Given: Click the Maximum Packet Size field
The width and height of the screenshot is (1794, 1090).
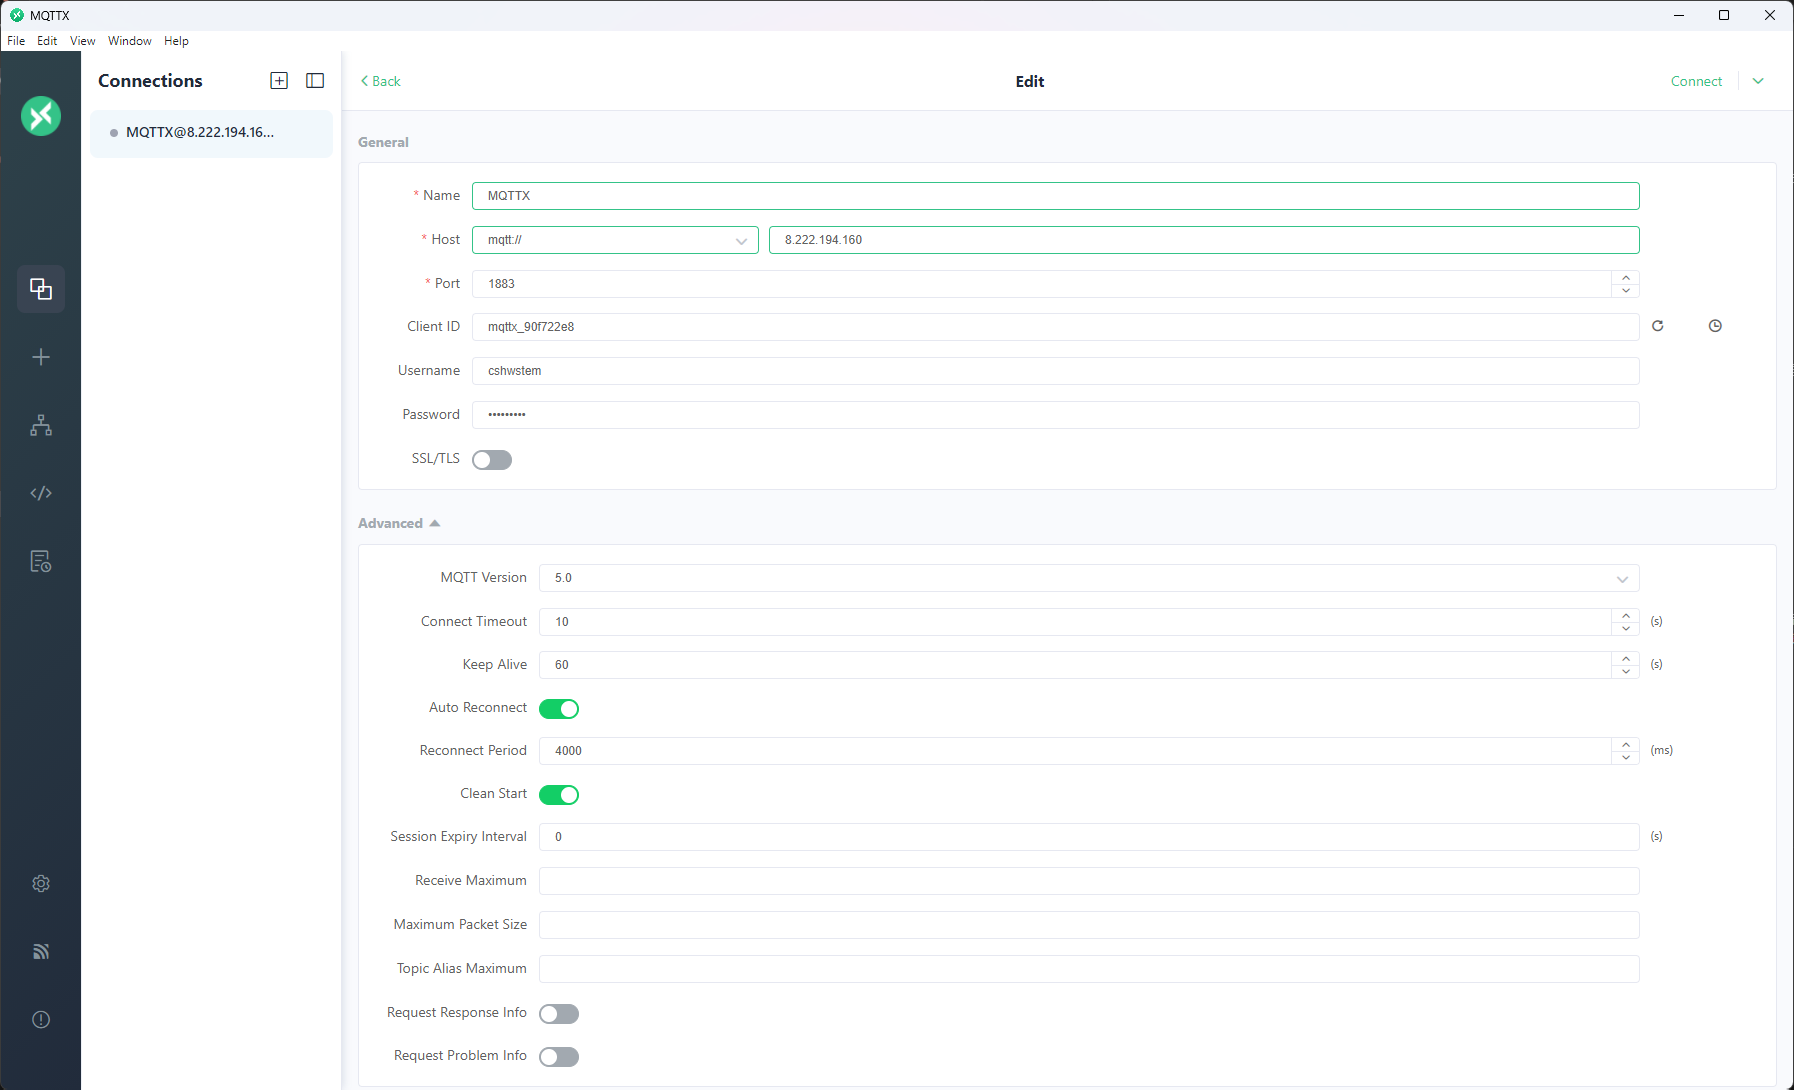Looking at the screenshot, I should 1089,925.
